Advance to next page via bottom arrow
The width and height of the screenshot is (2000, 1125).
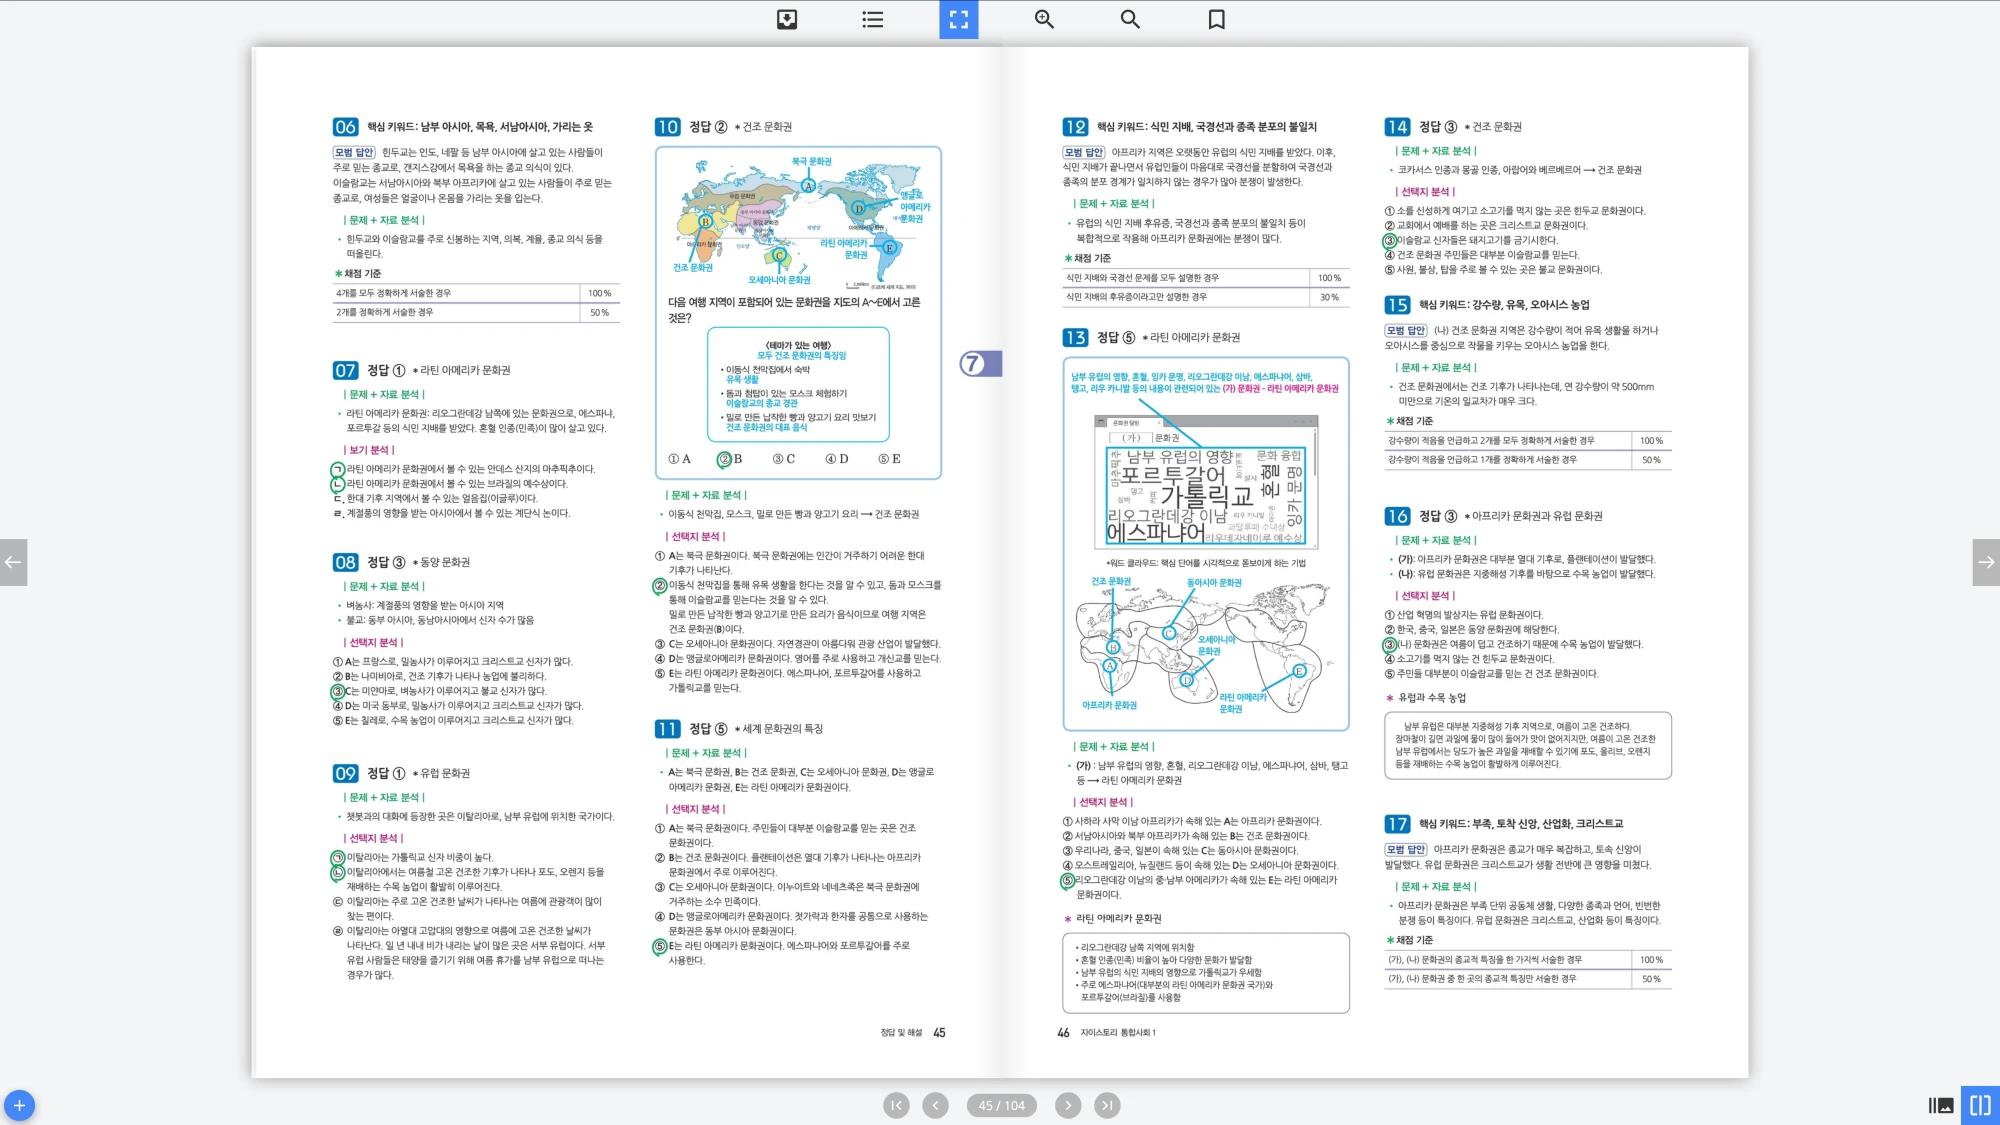pyautogui.click(x=1068, y=1105)
